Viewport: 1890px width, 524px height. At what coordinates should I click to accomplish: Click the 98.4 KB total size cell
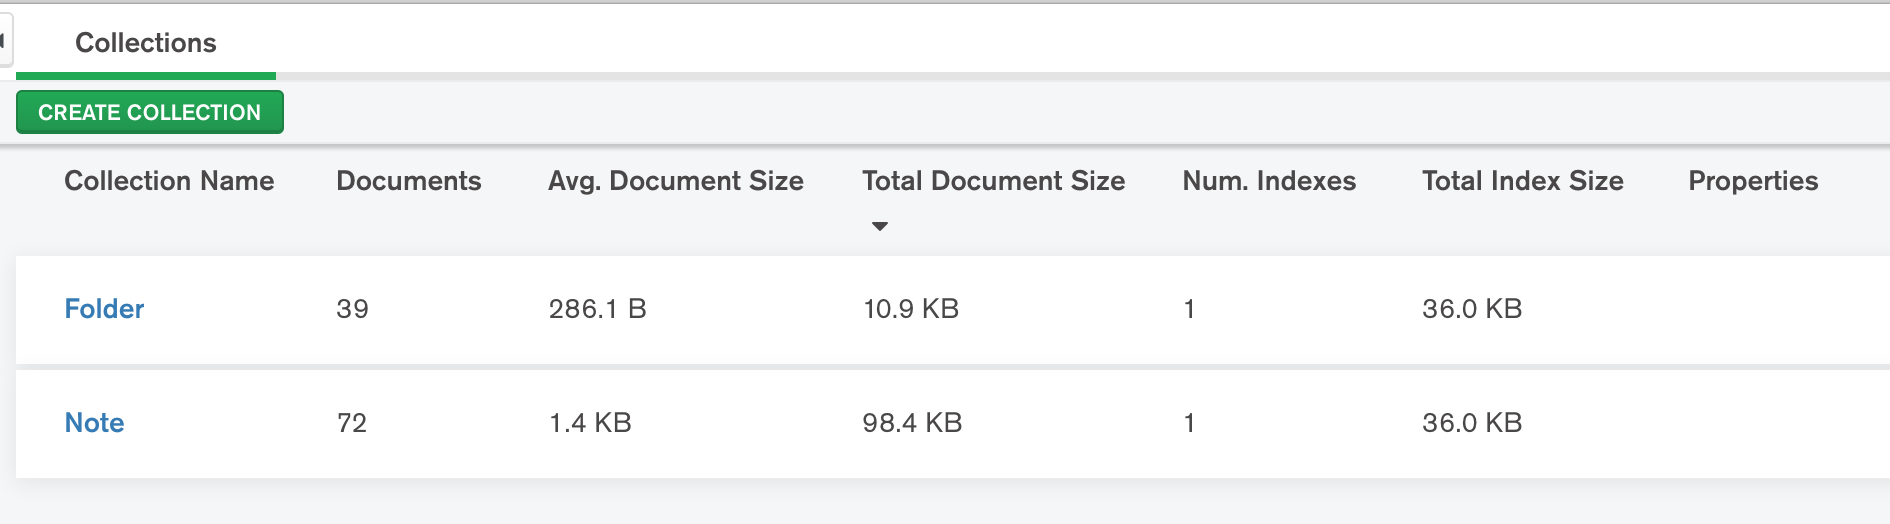tap(912, 423)
